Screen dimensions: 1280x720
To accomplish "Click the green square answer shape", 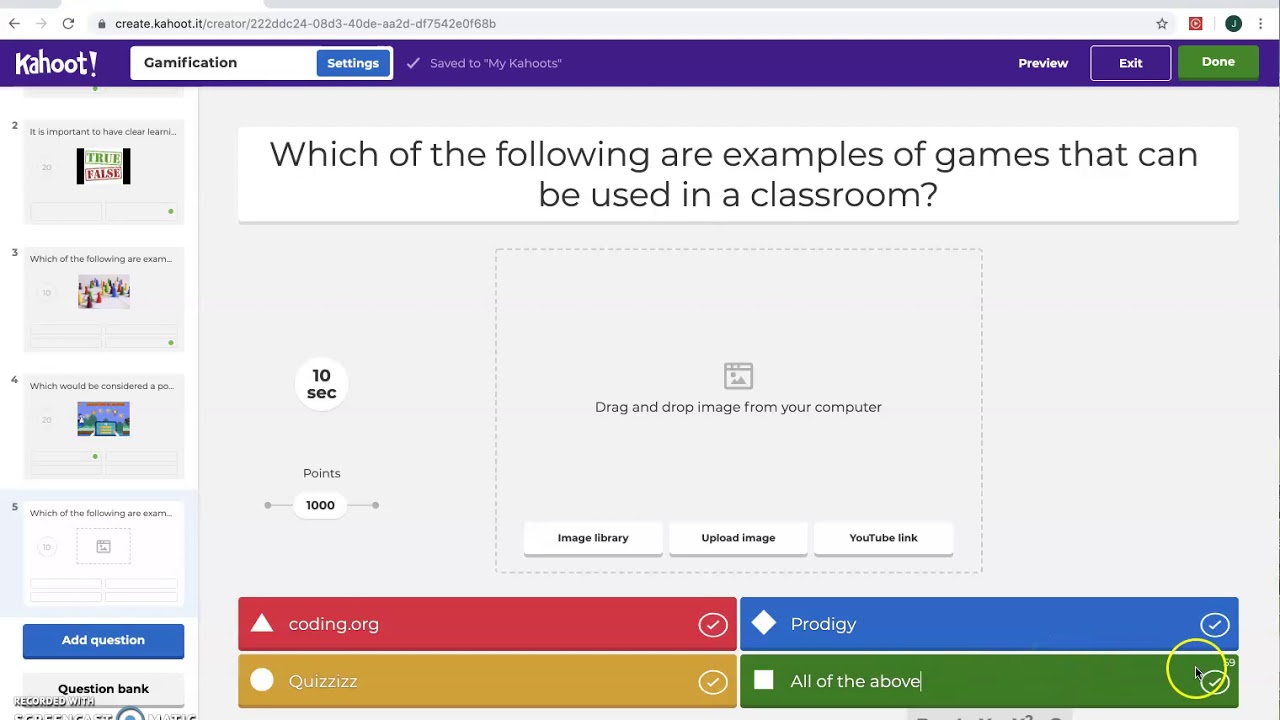I will point(764,680).
